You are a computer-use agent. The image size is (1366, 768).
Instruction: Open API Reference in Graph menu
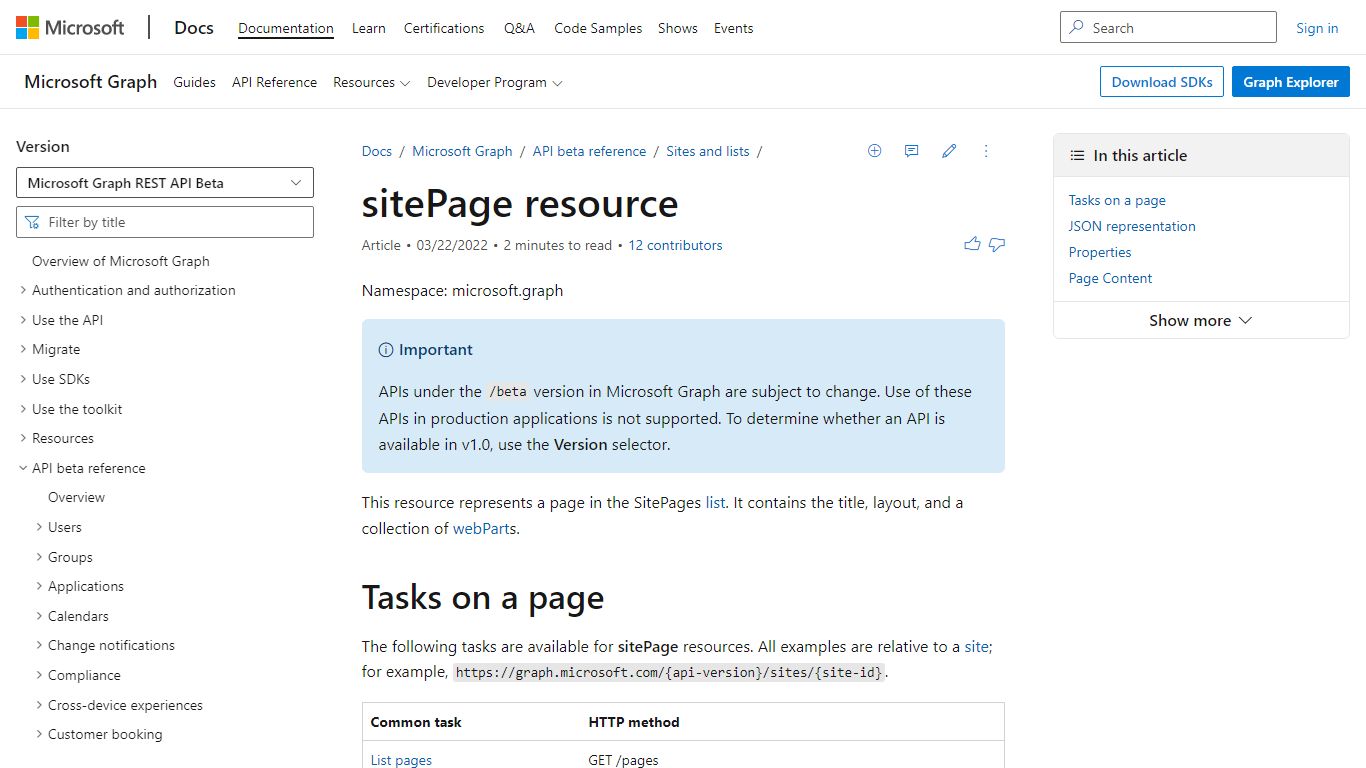tap(274, 82)
